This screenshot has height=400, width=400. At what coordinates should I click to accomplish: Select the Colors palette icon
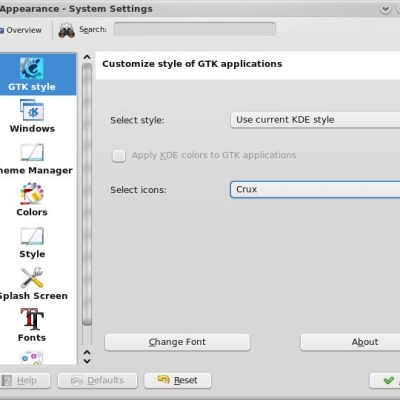coord(32,194)
